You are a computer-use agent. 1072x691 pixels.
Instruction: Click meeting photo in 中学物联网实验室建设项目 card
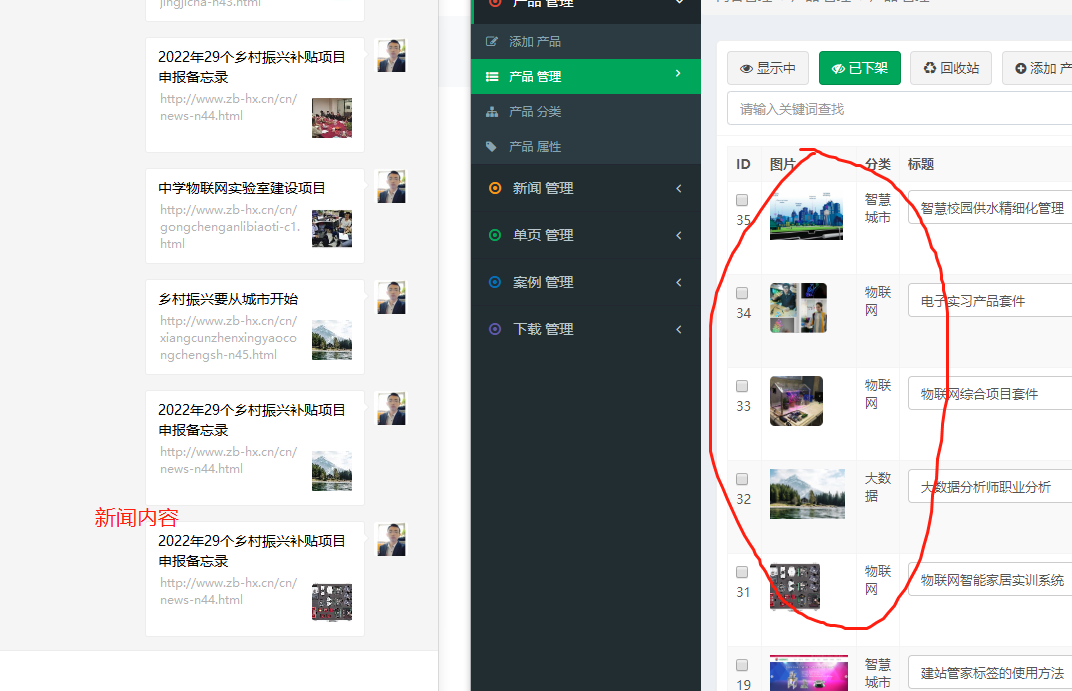click(332, 228)
